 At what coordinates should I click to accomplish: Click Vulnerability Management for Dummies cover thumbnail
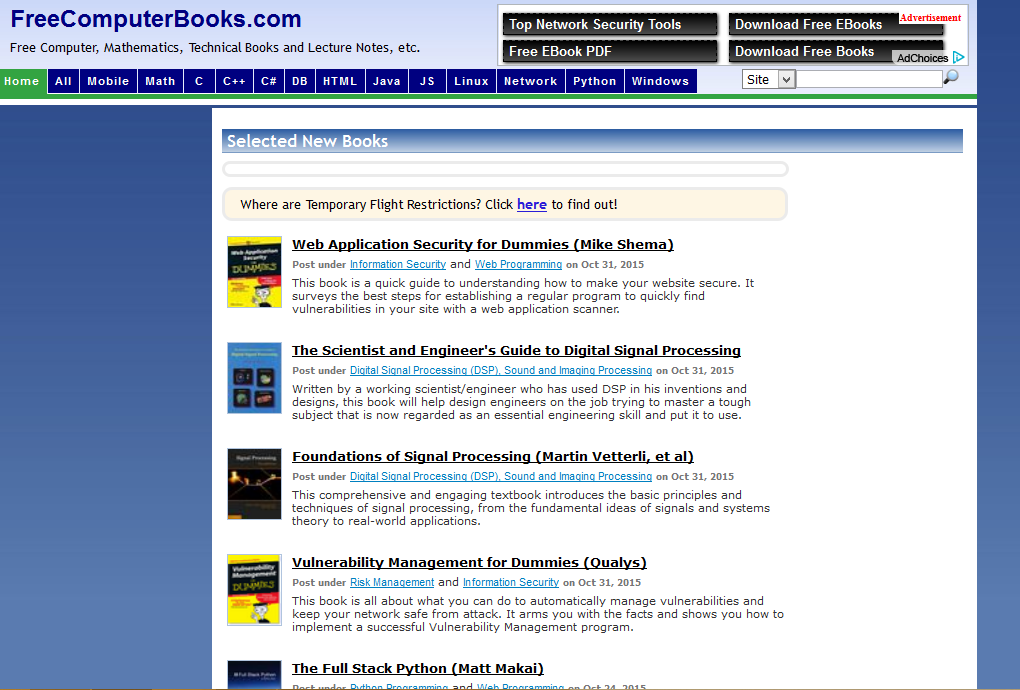coord(254,590)
